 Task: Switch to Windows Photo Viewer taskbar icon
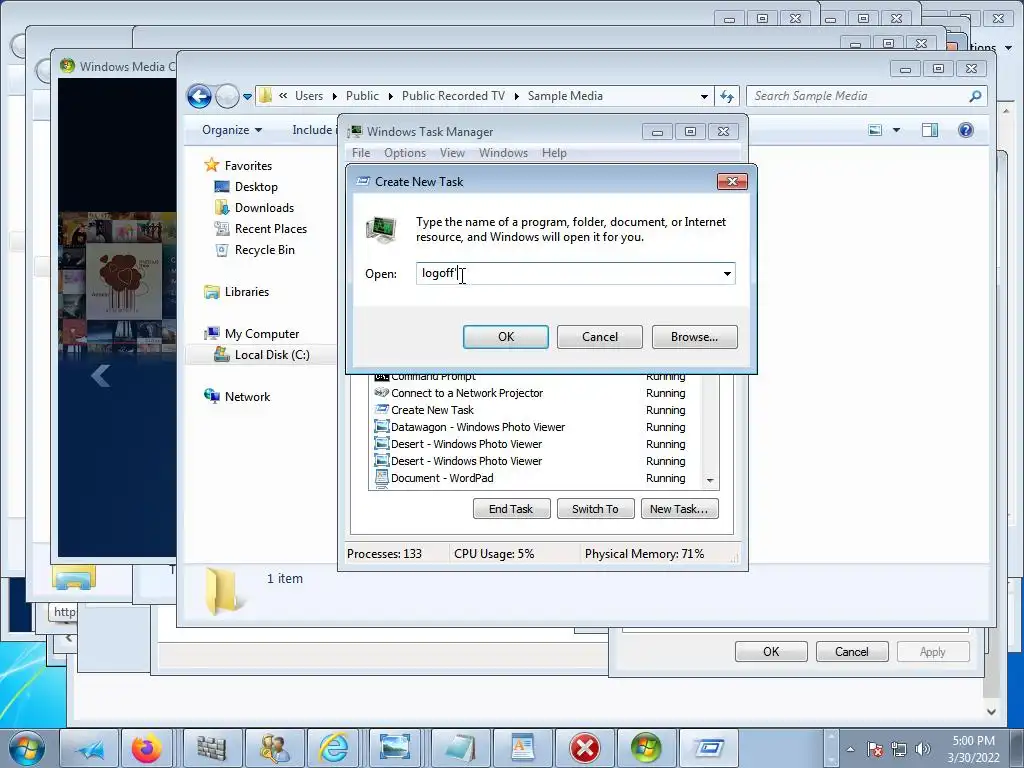pyautogui.click(x=395, y=748)
